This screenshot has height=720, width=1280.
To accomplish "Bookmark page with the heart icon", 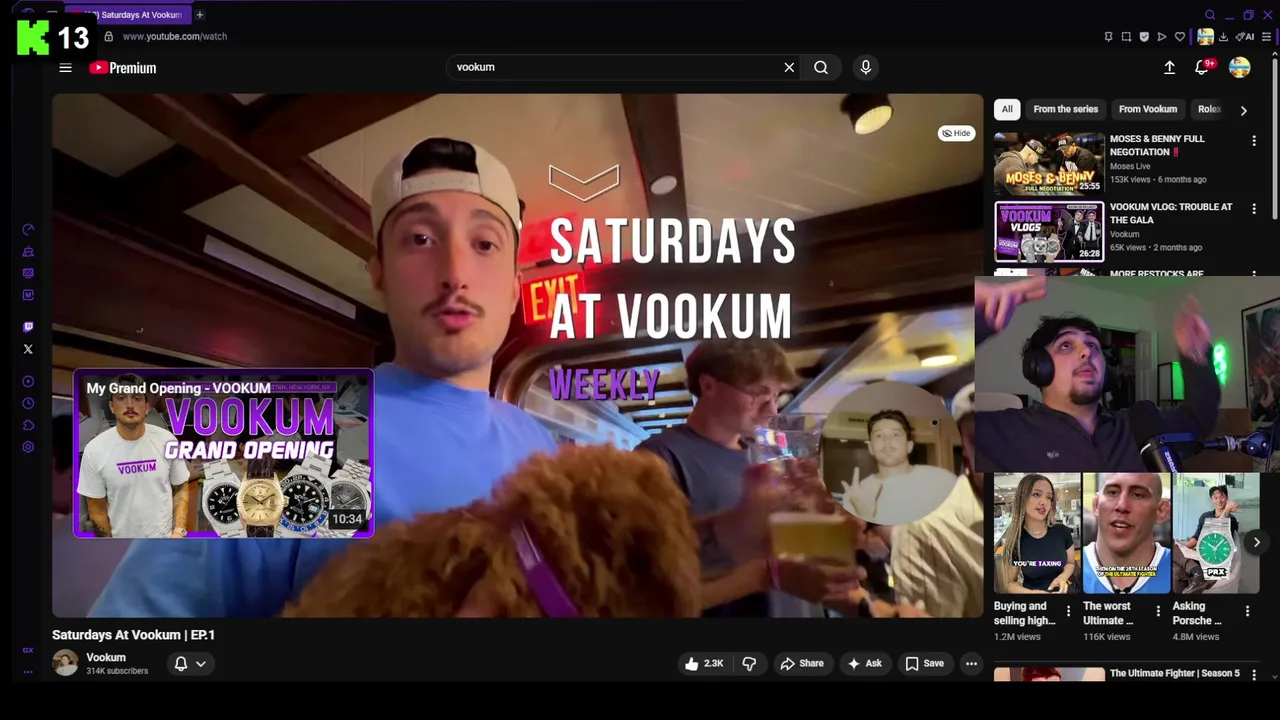I will pos(1180,37).
